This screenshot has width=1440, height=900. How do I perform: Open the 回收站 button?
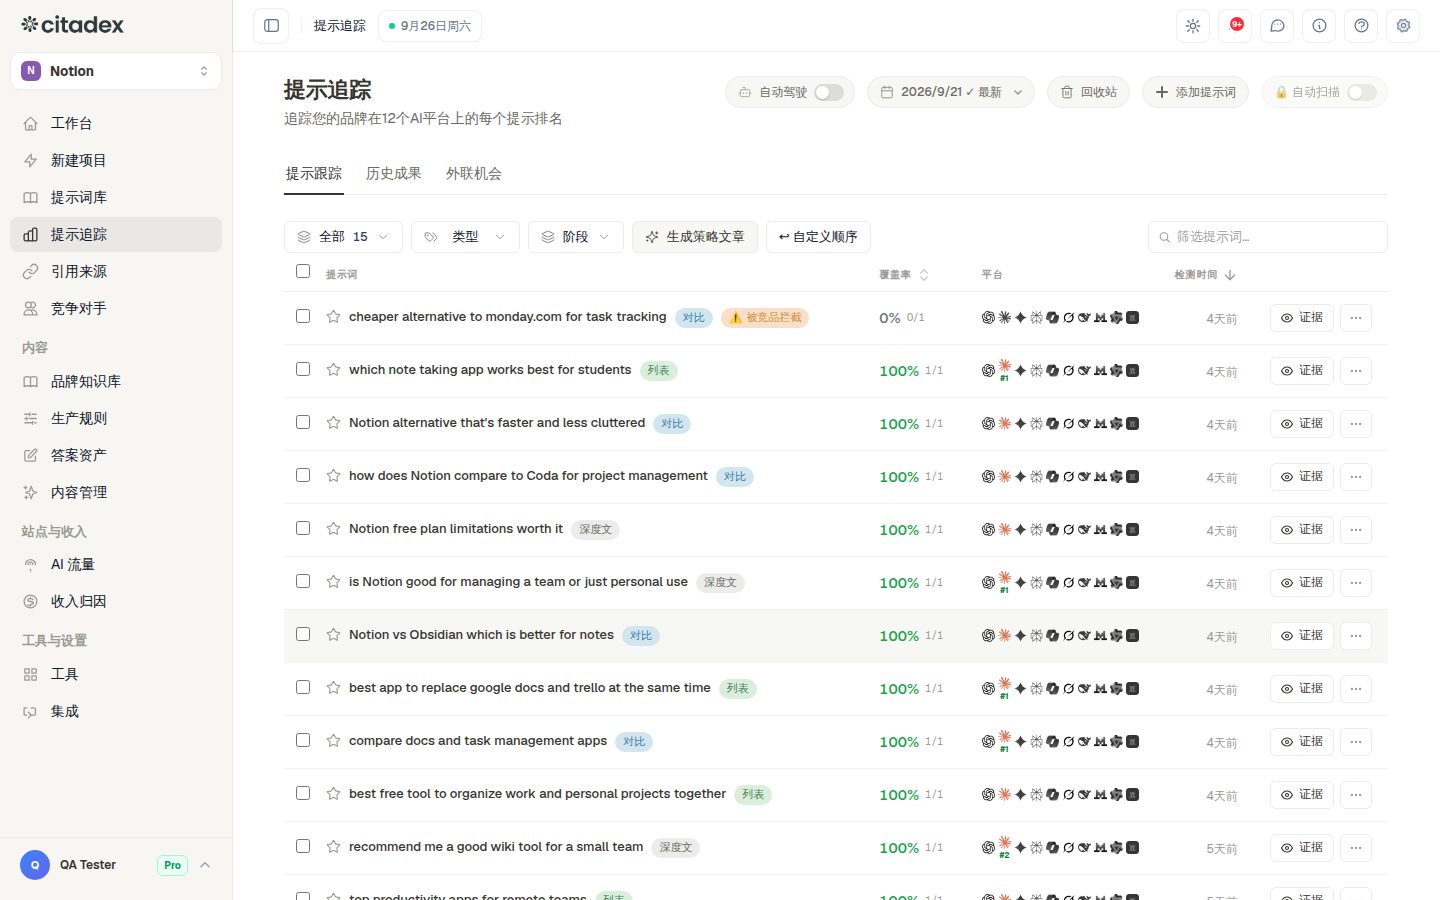1088,92
